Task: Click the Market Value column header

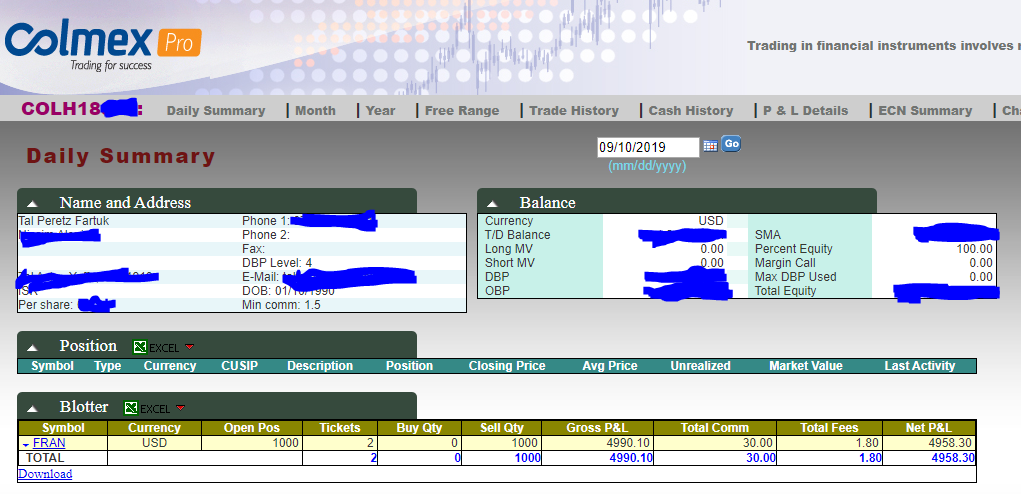Action: coord(805,366)
